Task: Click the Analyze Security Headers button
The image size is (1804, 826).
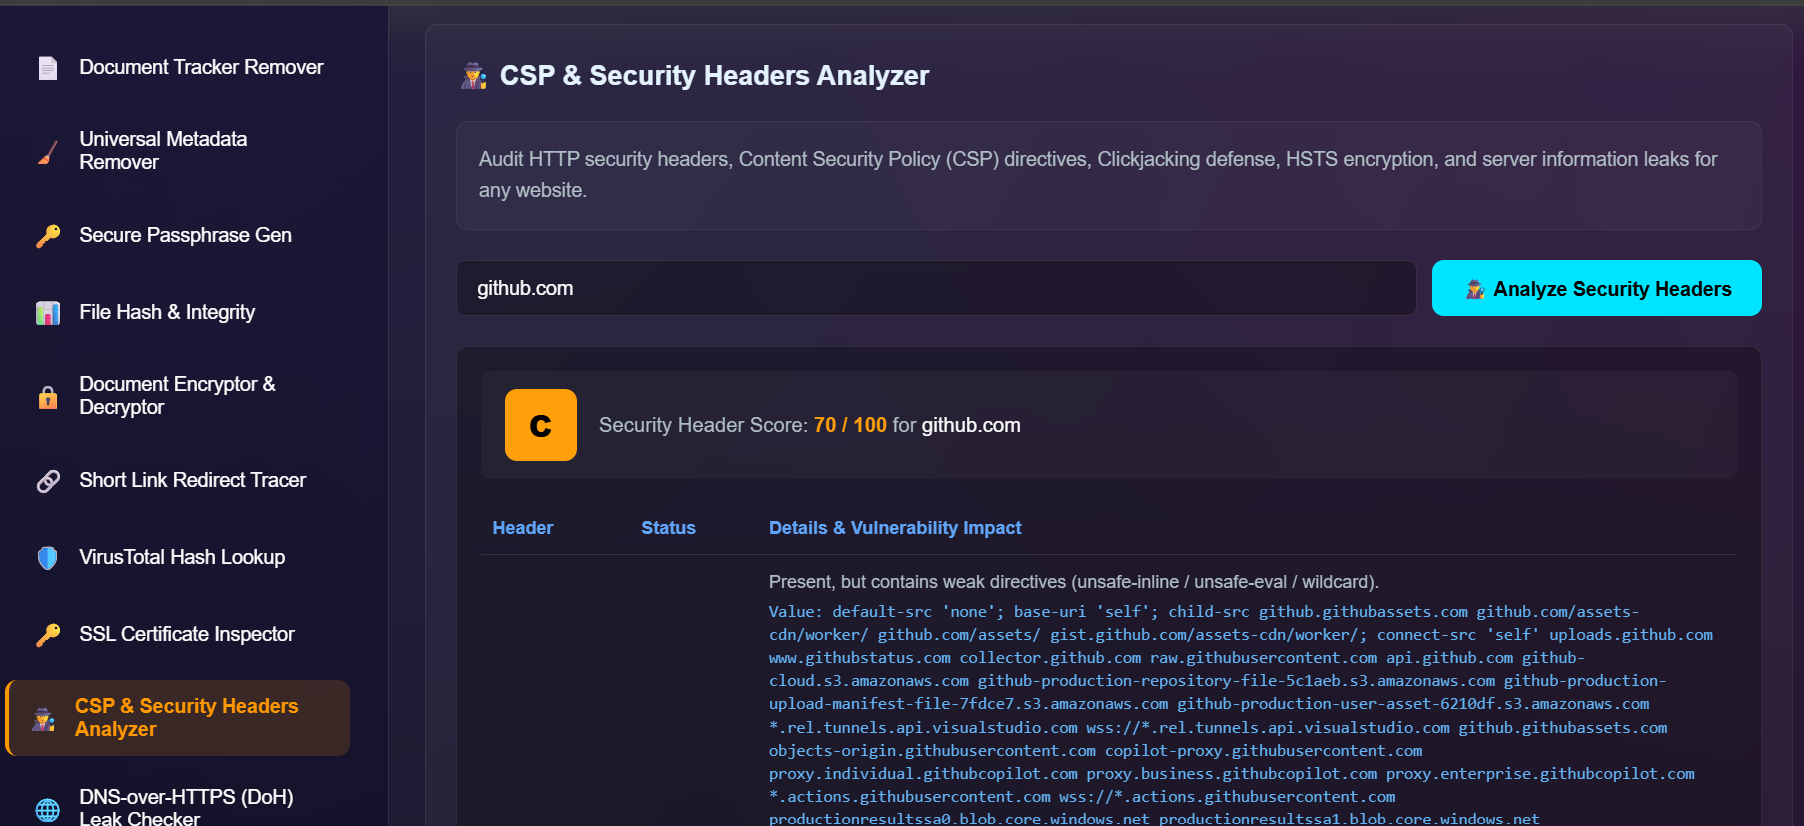Action: pos(1596,288)
